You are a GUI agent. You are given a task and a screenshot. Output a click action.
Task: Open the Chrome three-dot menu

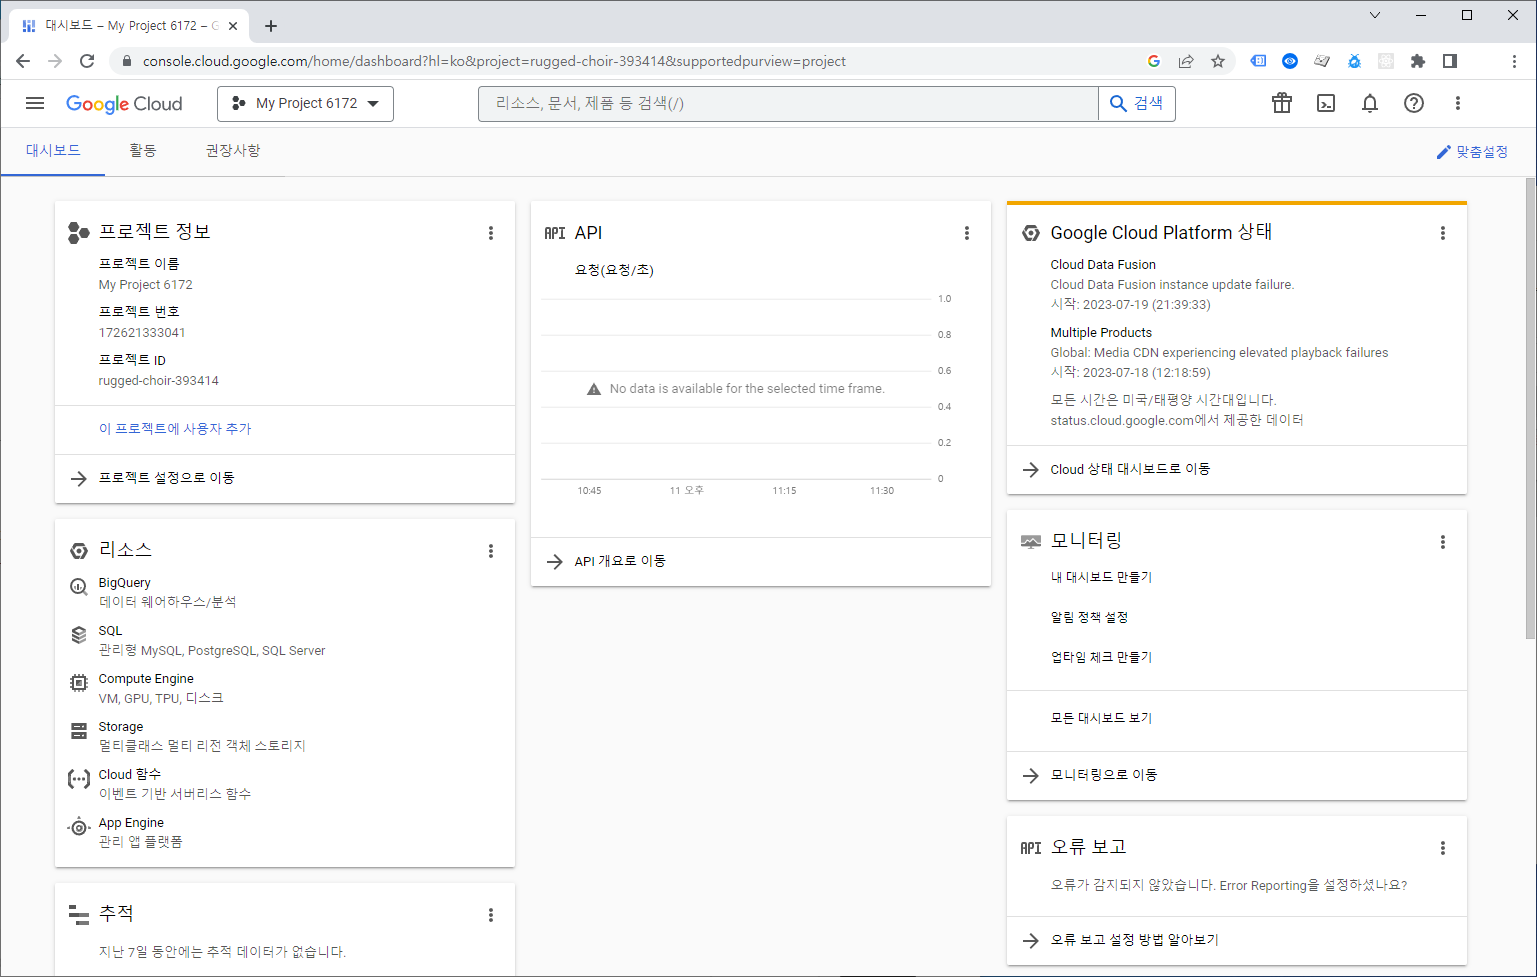1514,61
